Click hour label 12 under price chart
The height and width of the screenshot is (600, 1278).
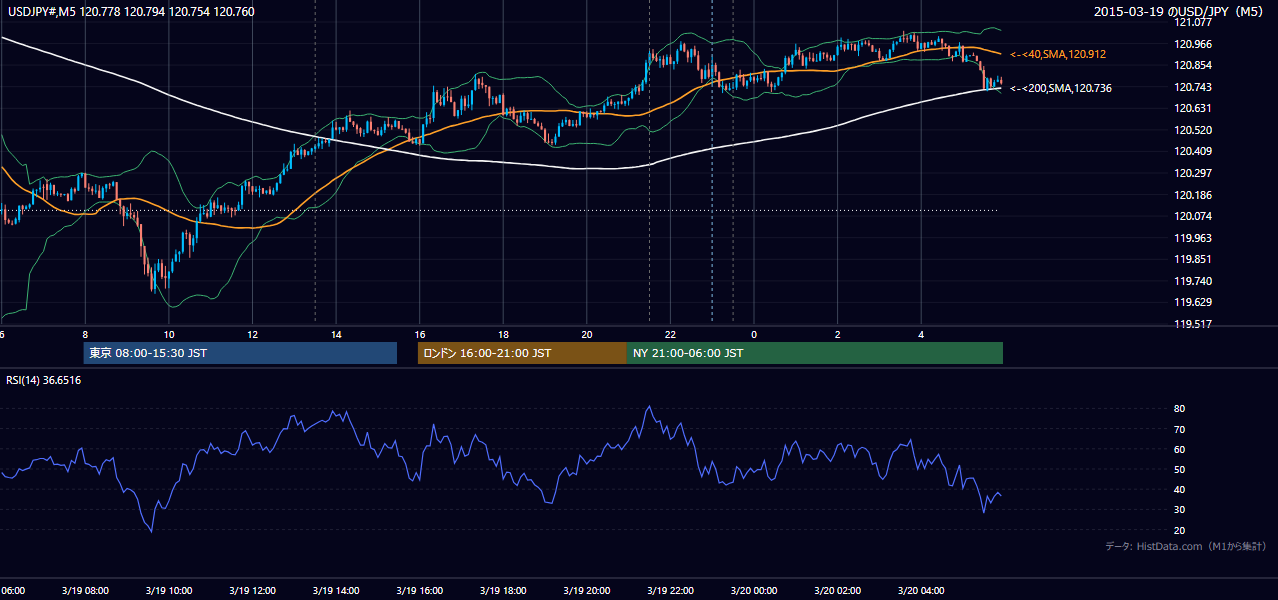click(x=253, y=335)
